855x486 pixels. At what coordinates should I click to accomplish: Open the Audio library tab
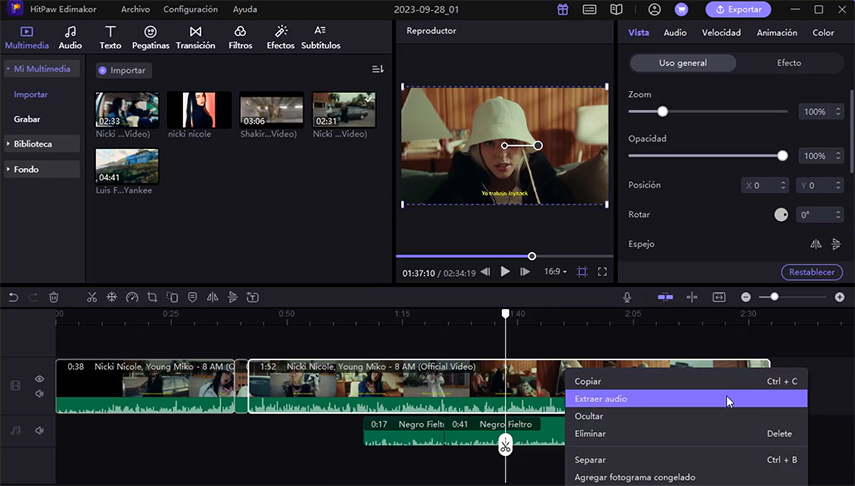[70, 38]
